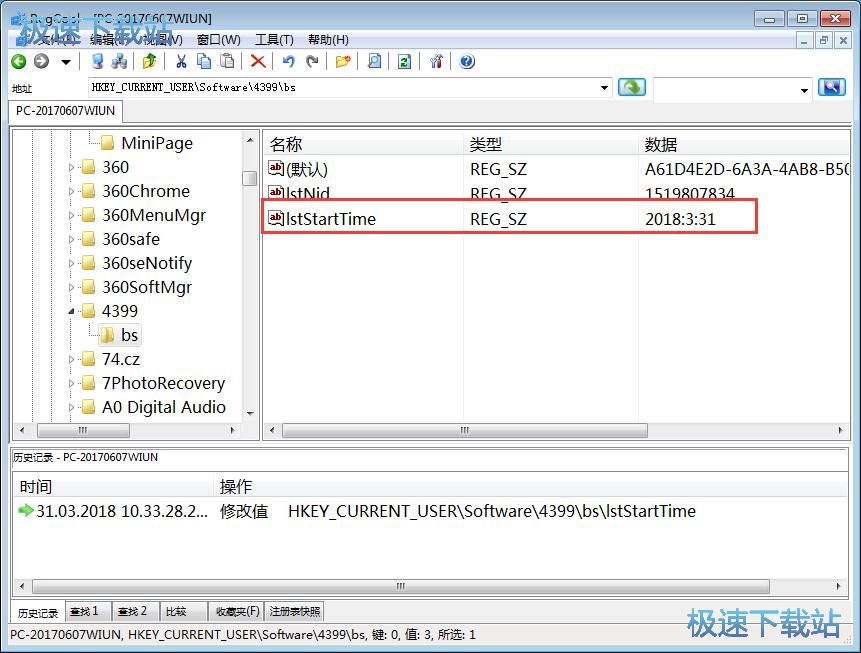Switch to the 查找 2 tab

point(135,611)
